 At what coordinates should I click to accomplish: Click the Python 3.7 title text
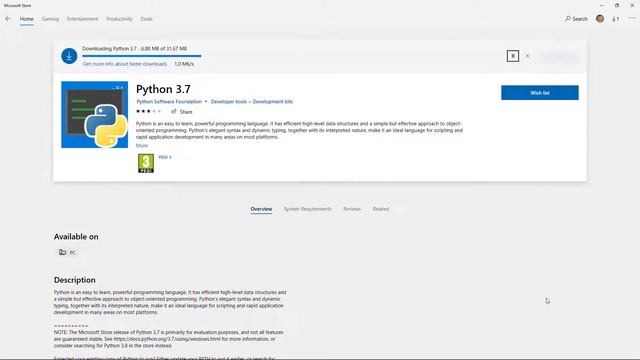click(163, 89)
